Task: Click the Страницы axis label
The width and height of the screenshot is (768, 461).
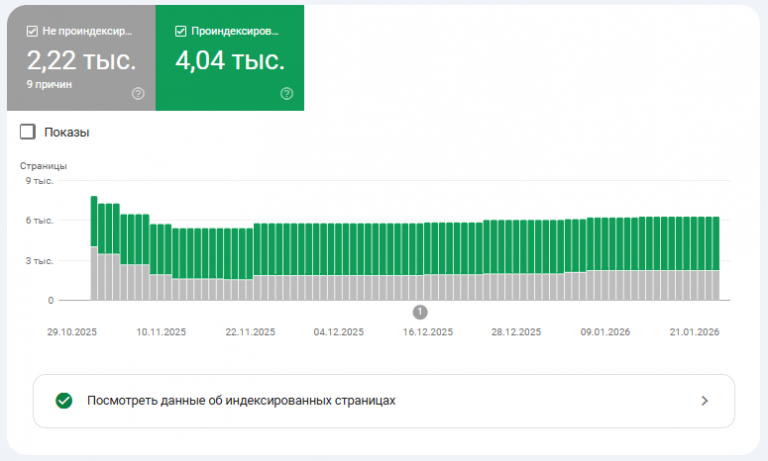Action: (44, 166)
